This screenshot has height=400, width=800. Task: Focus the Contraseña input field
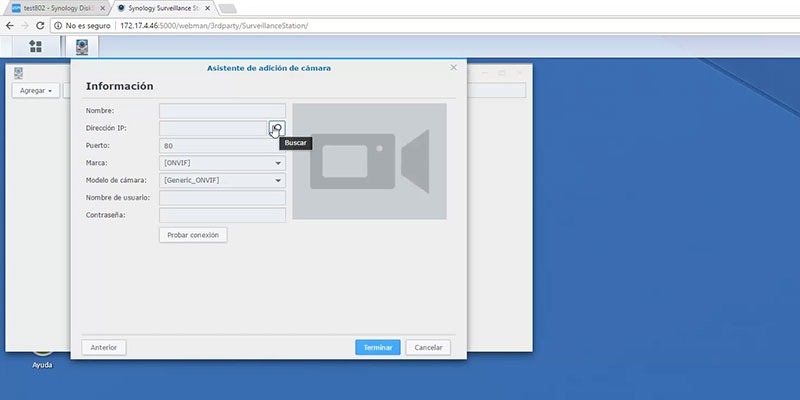(x=222, y=215)
